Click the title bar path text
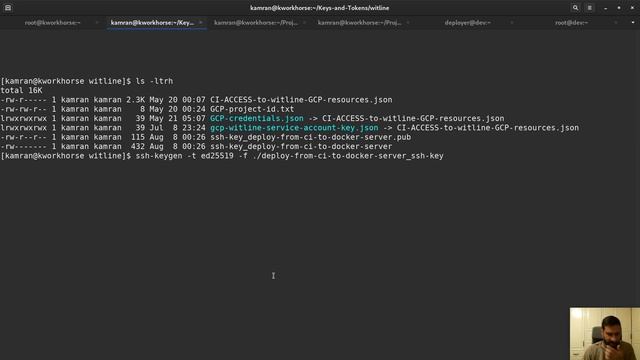The width and height of the screenshot is (640, 360). click(320, 8)
